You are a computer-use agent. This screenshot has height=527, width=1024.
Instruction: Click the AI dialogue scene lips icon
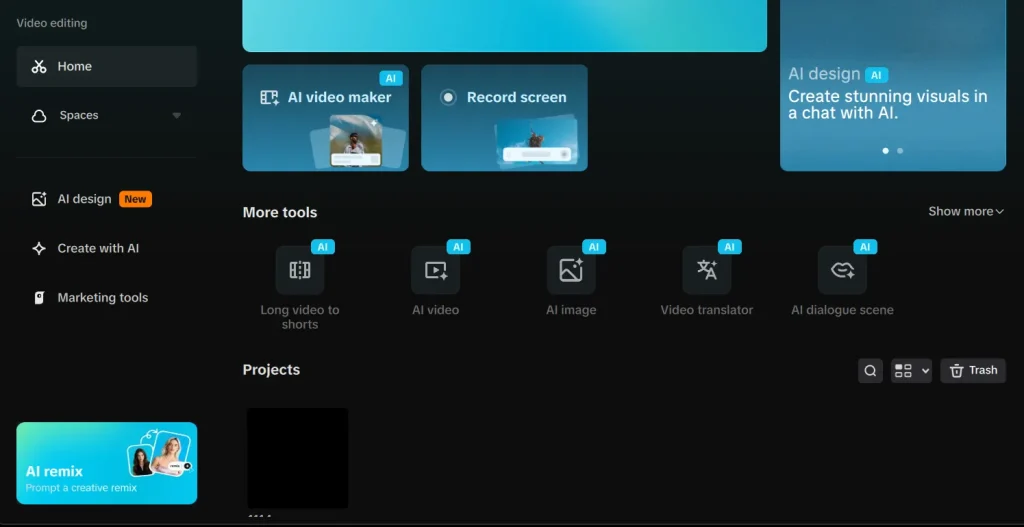click(x=842, y=270)
